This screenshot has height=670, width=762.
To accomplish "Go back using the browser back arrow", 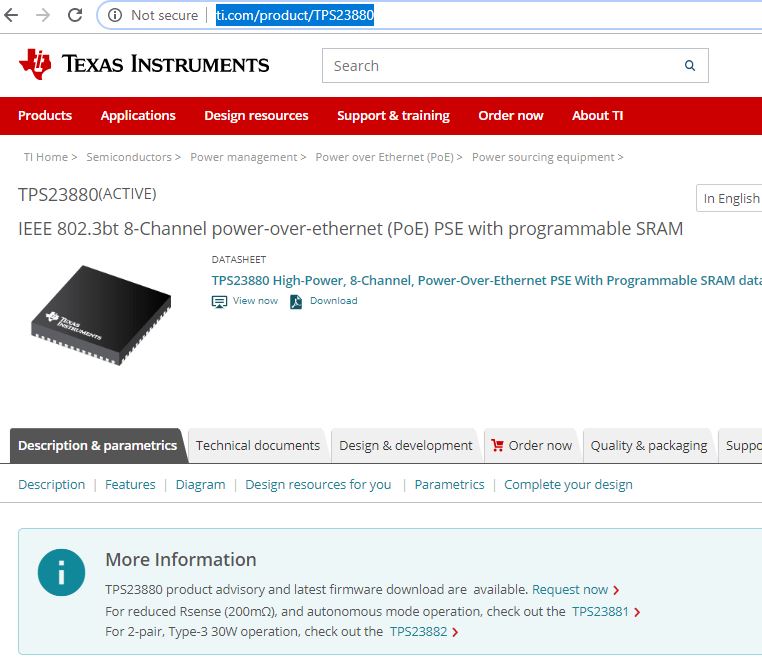I will [x=10, y=15].
